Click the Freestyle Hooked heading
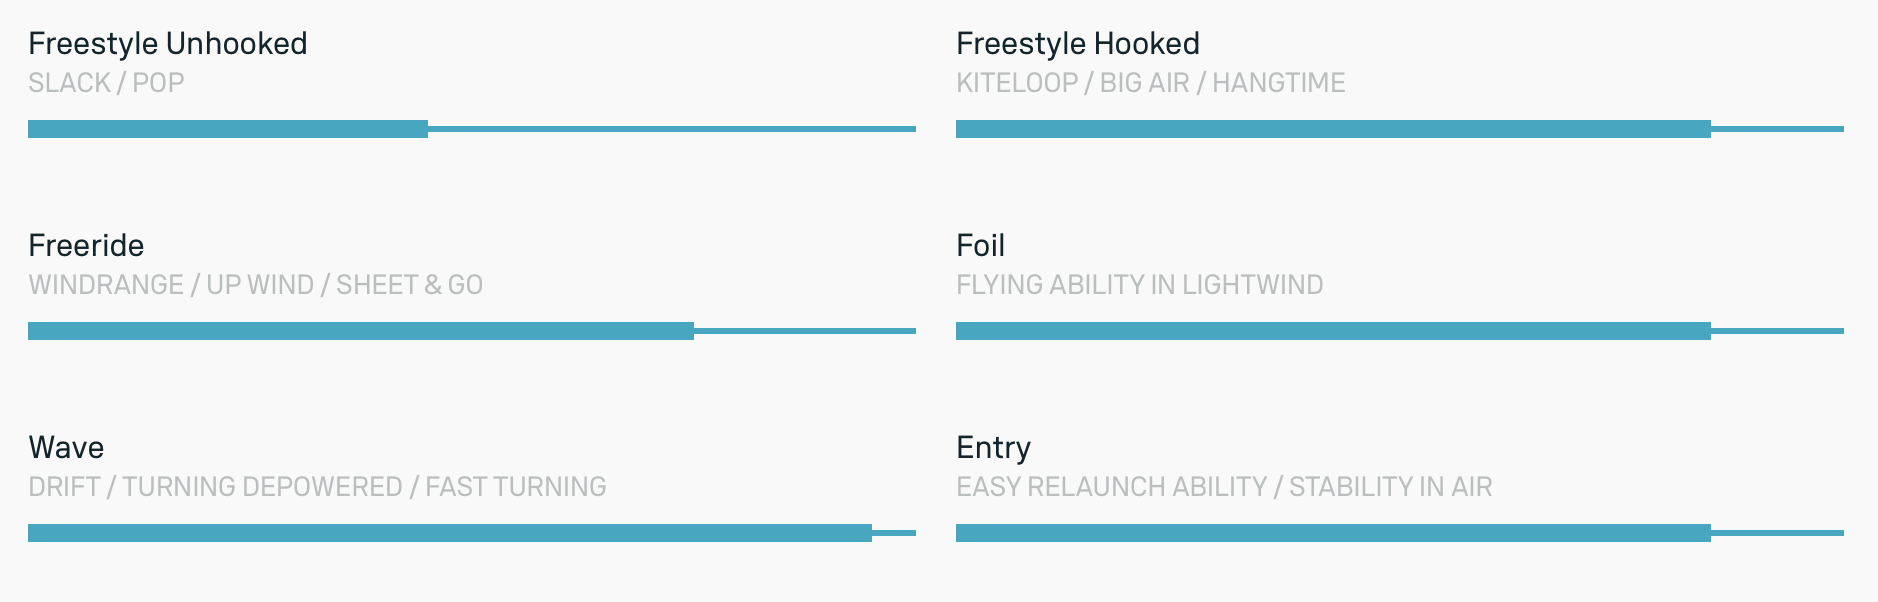This screenshot has height=602, width=1878. pyautogui.click(x=1077, y=44)
